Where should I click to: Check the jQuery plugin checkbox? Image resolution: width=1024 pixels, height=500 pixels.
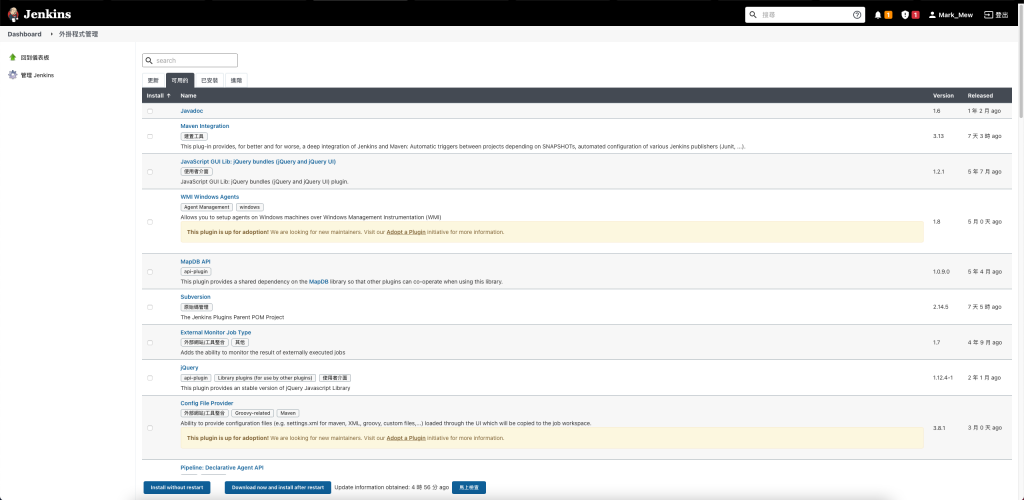[x=150, y=378]
